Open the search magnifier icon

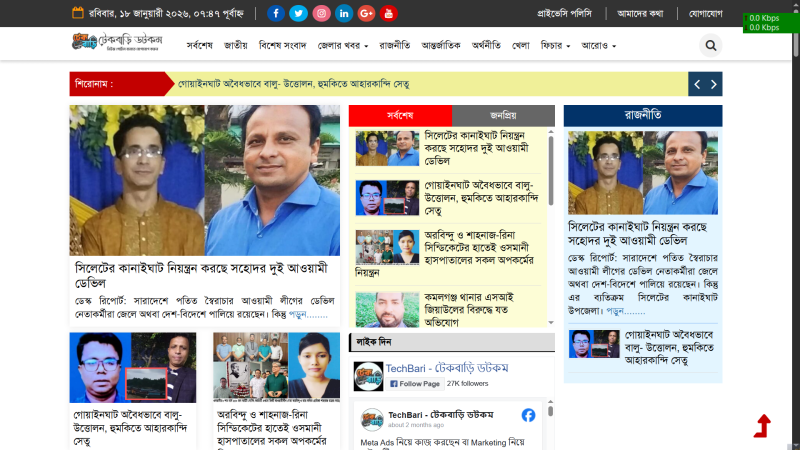pos(711,45)
